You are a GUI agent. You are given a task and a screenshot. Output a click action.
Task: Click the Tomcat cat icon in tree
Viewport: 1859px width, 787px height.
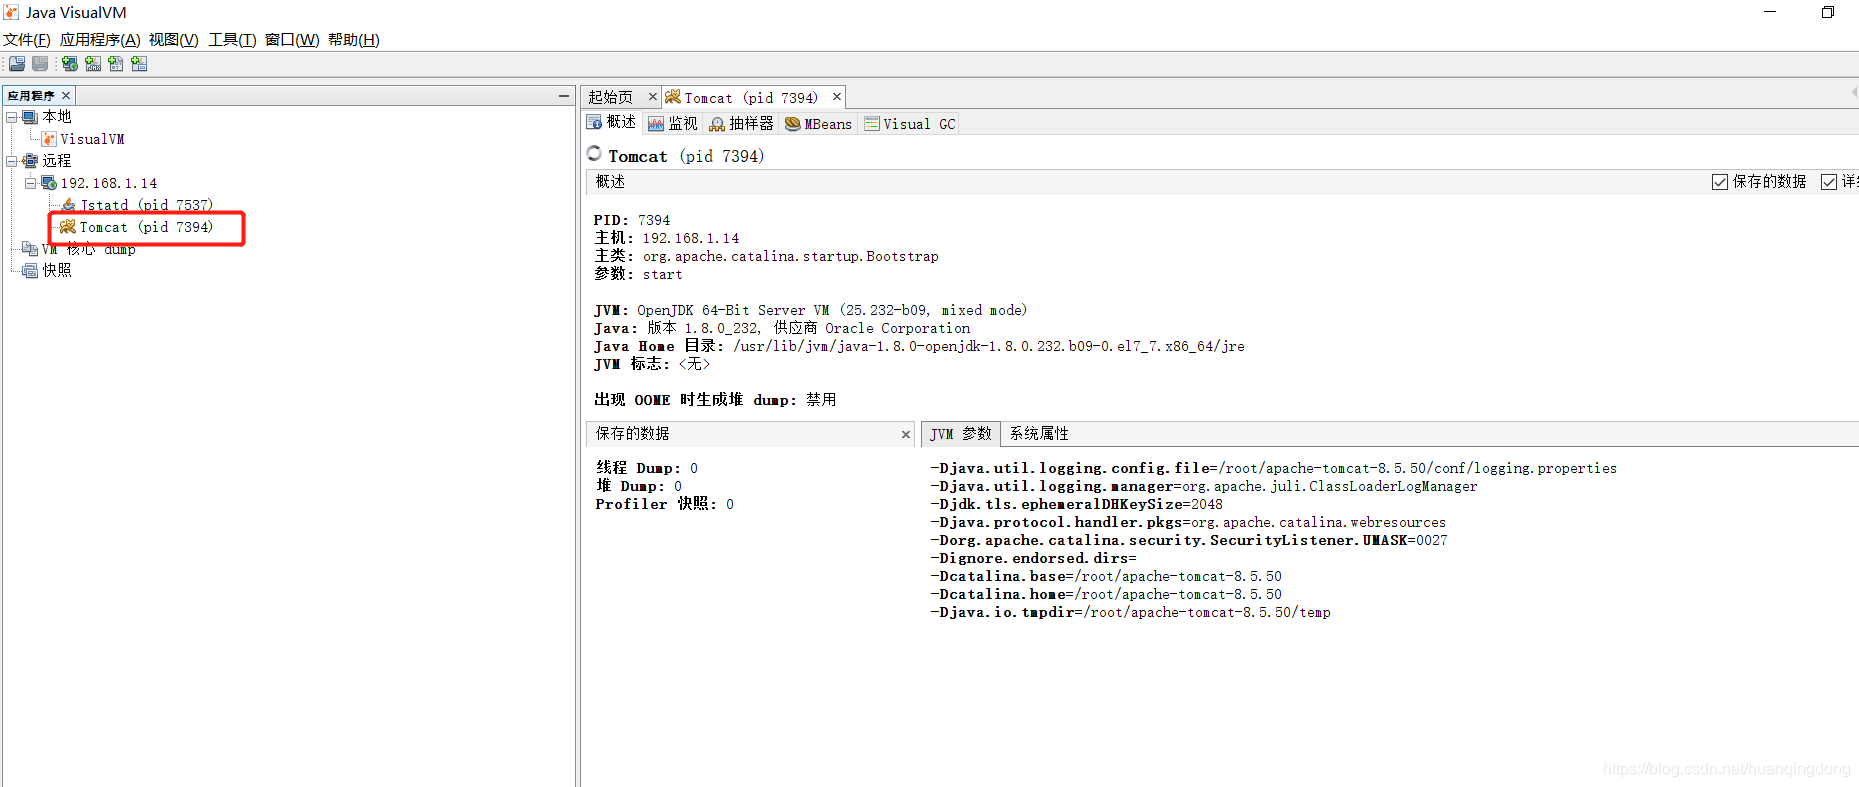68,227
